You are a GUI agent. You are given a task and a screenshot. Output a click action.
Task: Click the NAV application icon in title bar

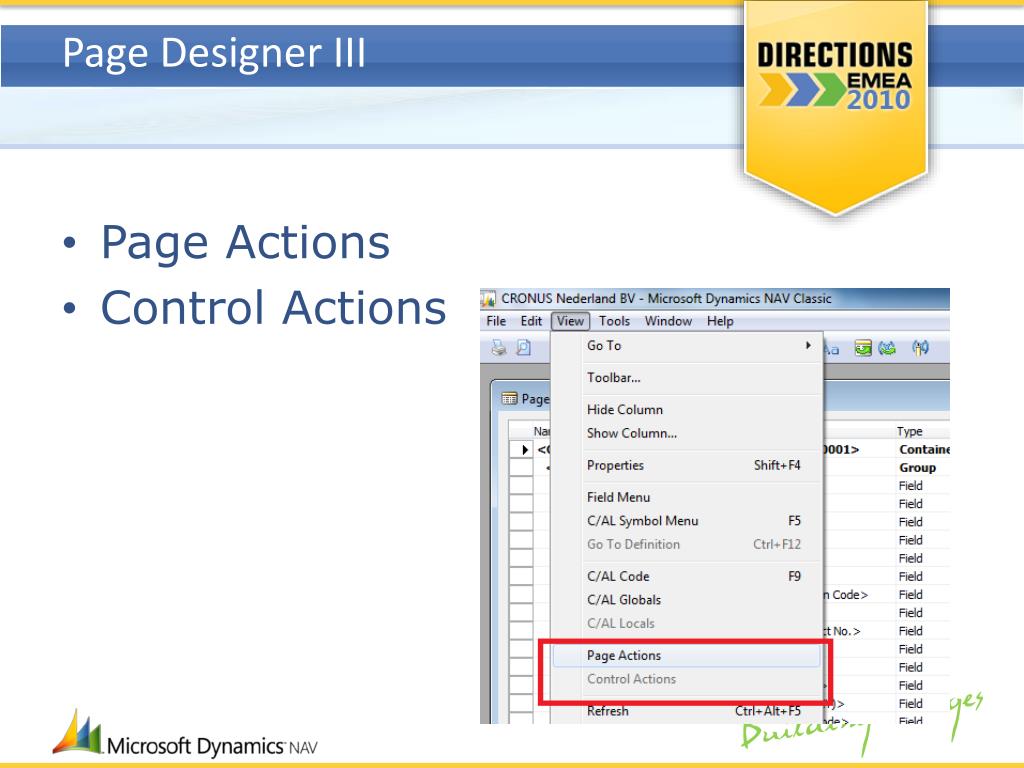488,298
